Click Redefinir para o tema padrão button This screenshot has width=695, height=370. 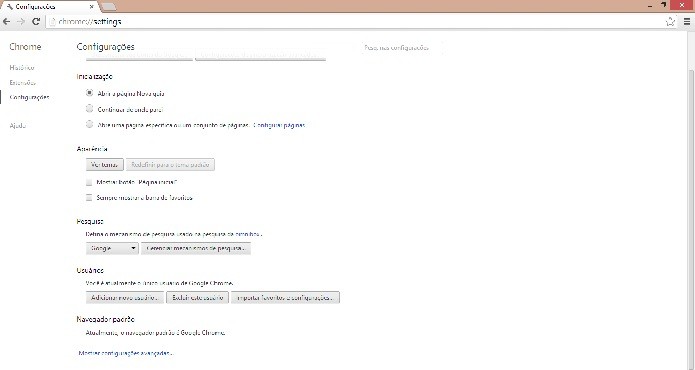(x=170, y=164)
